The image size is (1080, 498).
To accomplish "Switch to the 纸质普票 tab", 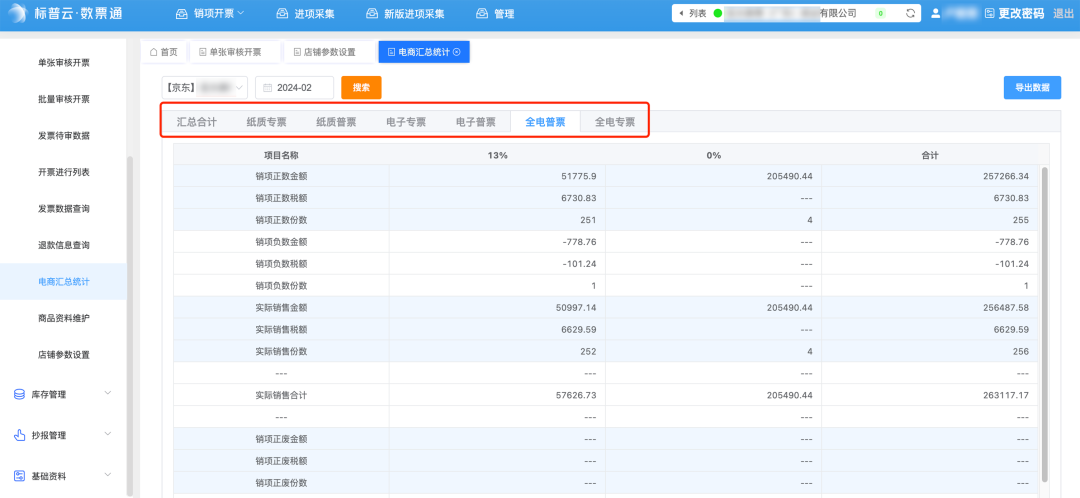I will 336,122.
